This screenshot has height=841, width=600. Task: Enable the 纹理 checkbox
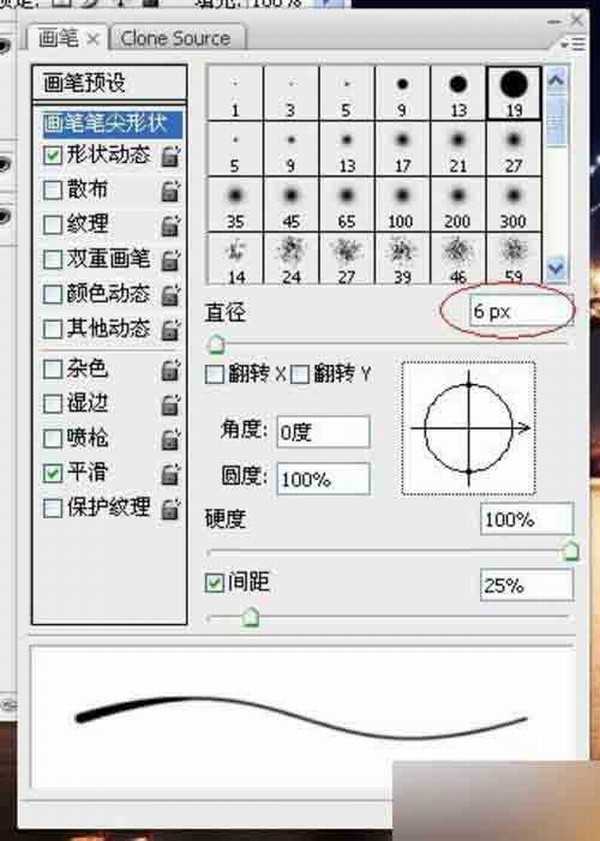[53, 225]
